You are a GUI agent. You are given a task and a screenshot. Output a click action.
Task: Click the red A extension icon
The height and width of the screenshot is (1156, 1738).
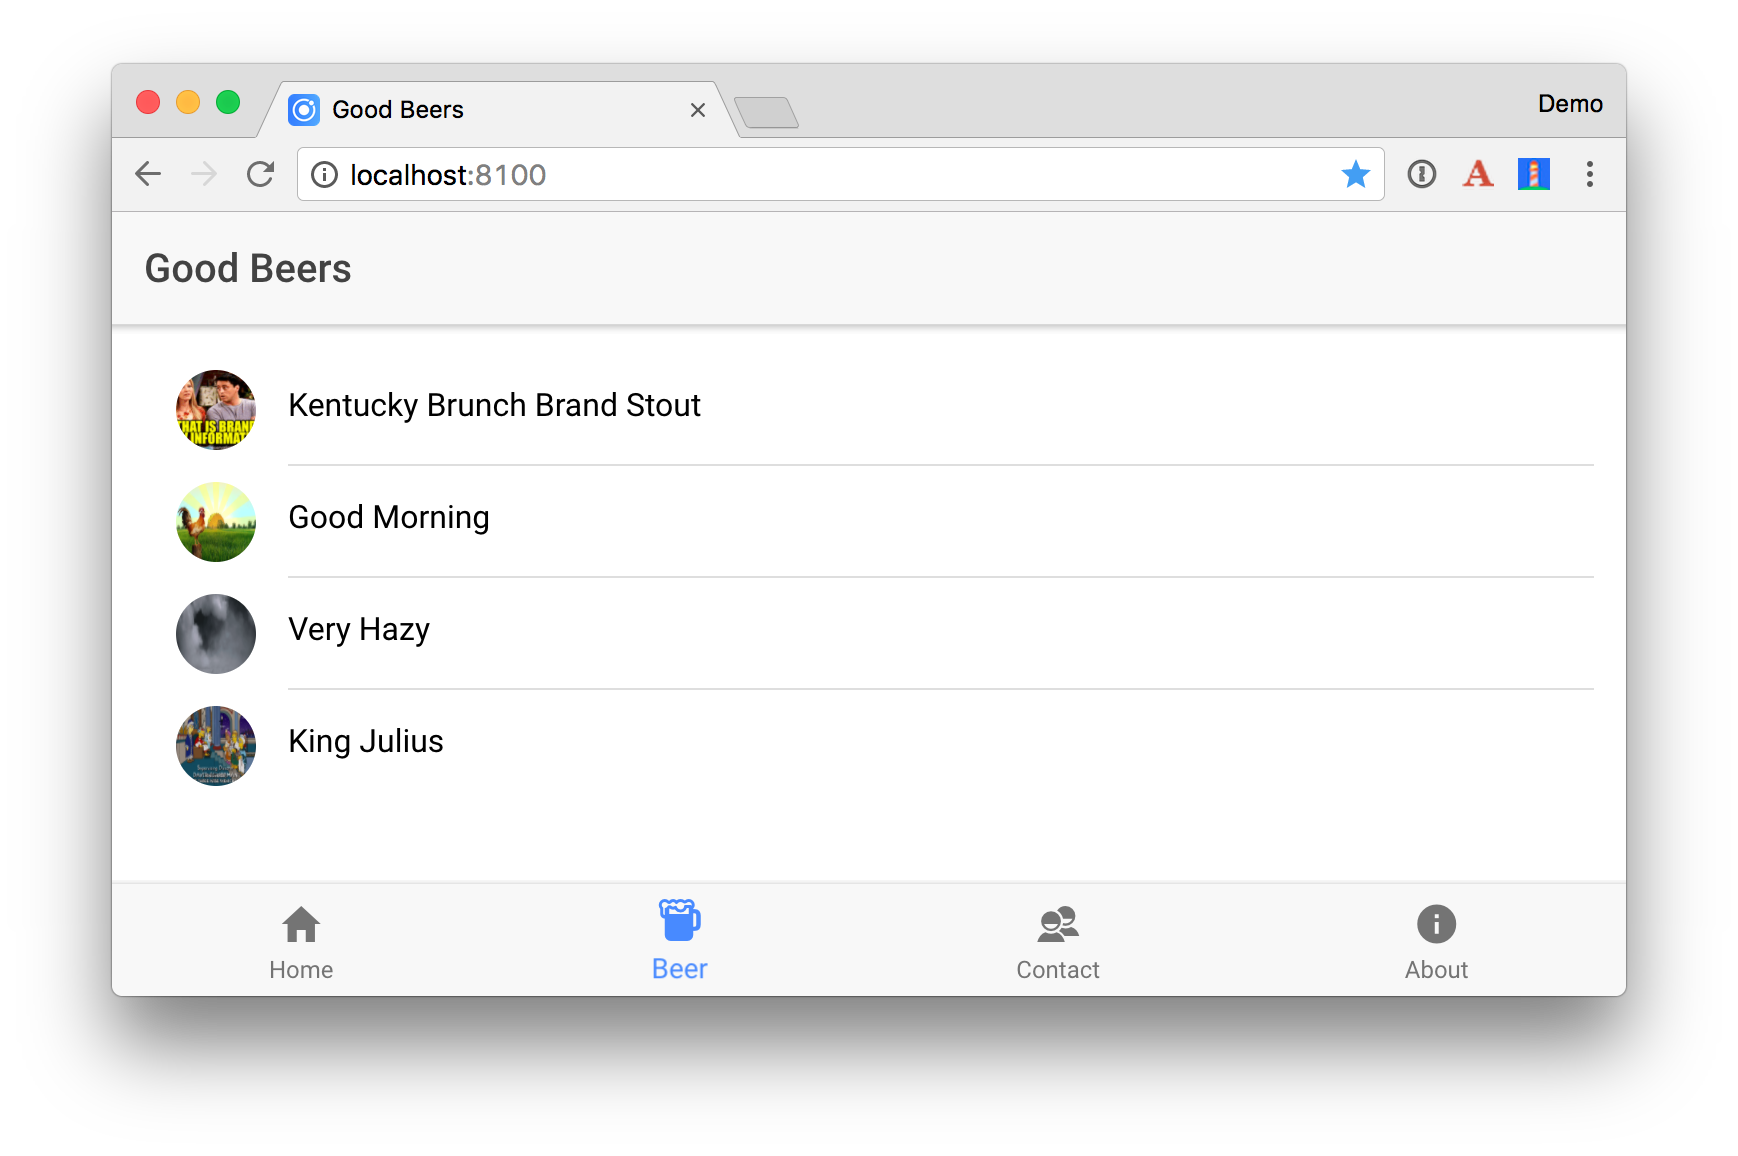pyautogui.click(x=1477, y=174)
